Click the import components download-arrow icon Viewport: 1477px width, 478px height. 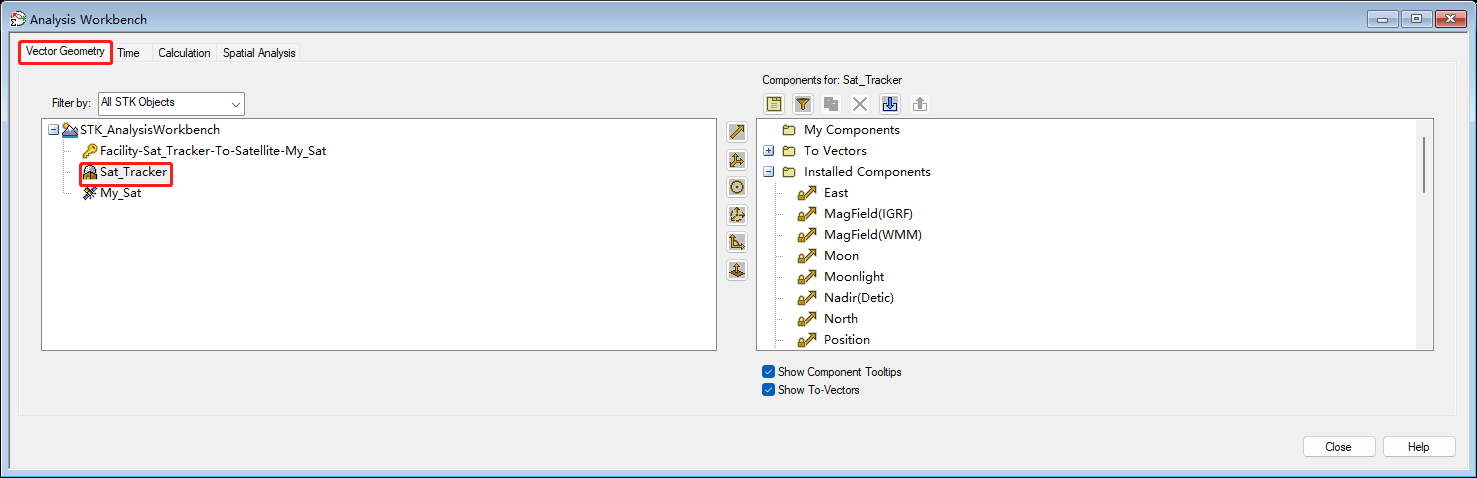(x=890, y=104)
